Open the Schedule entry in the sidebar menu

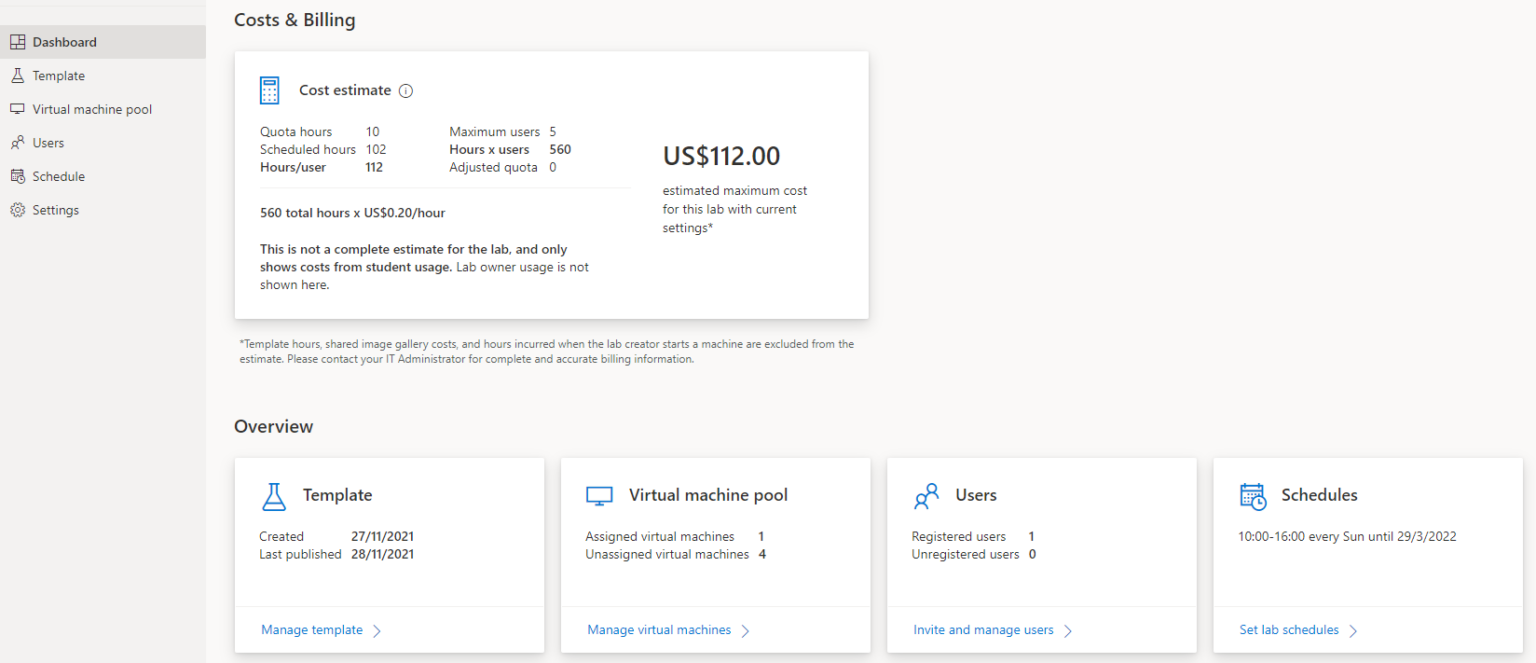coord(60,175)
